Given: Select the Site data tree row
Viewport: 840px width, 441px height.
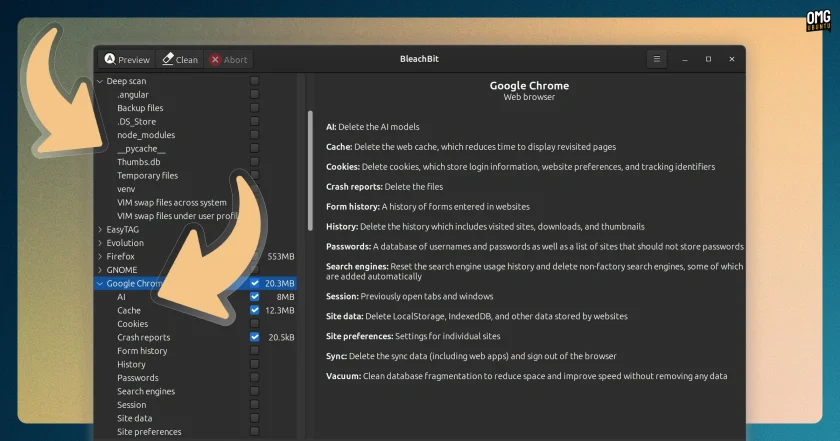Looking at the screenshot, I should pos(196,418).
